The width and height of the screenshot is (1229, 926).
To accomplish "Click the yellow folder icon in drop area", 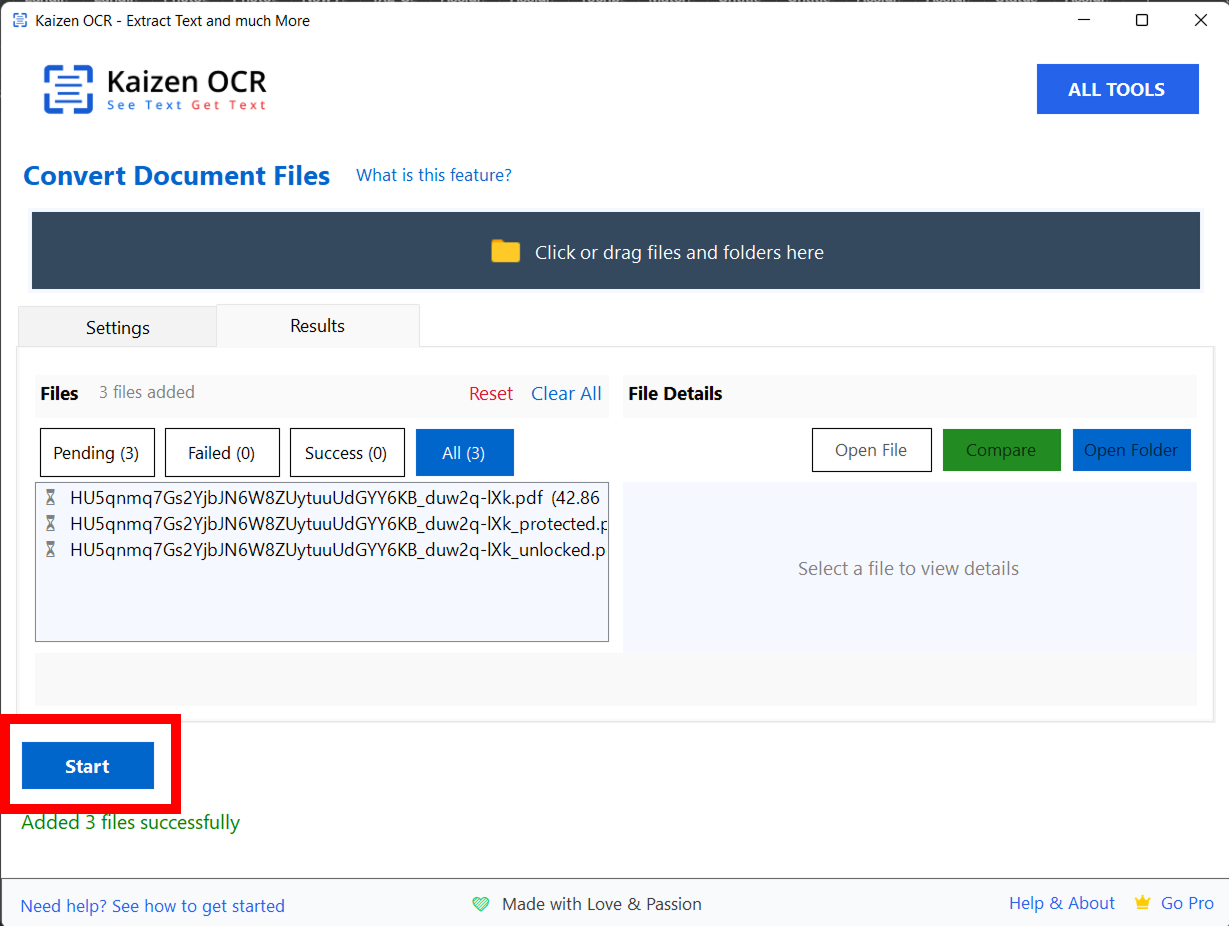I will (505, 252).
